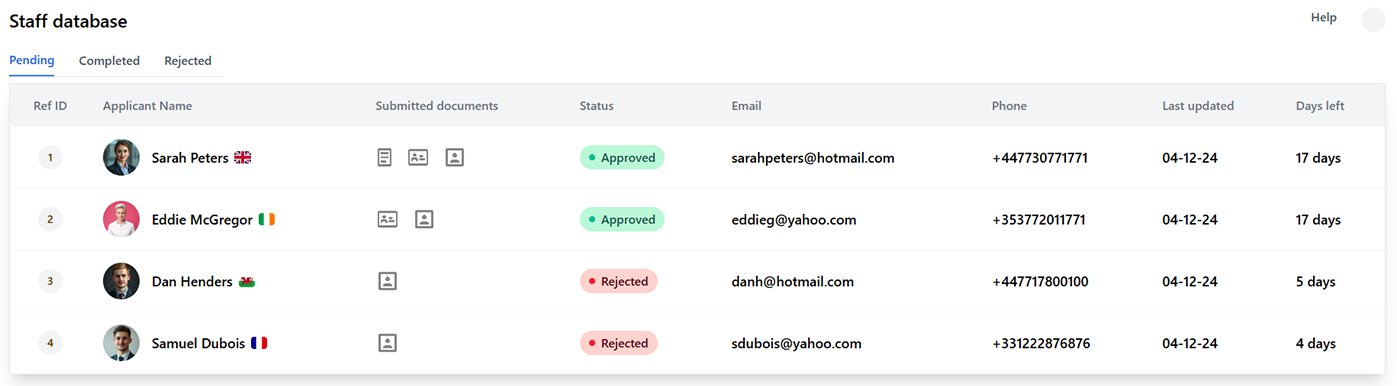Click the user profile circle next to Help
Viewport: 1397px width, 386px height.
tap(1373, 20)
